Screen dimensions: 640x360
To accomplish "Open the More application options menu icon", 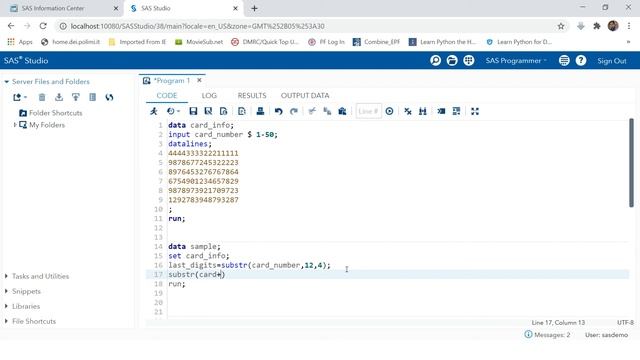I will (x=564, y=60).
